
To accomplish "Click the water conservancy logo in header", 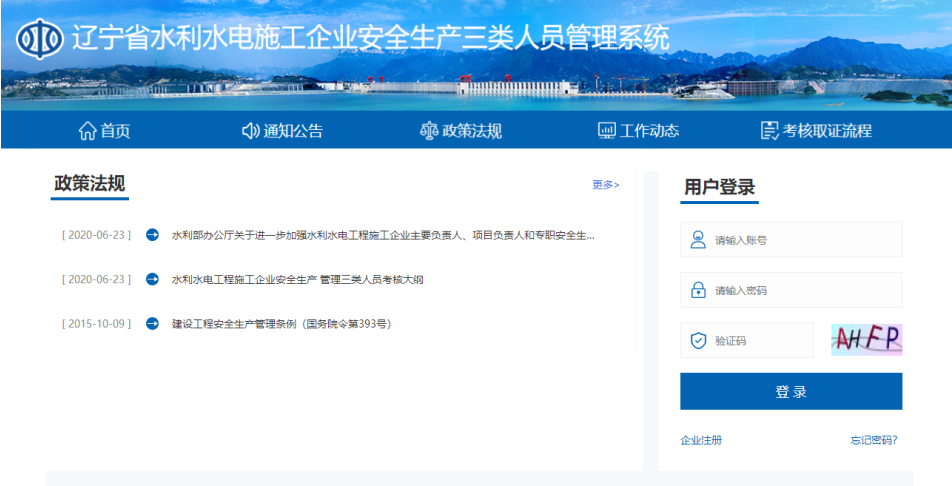I will (39, 39).
